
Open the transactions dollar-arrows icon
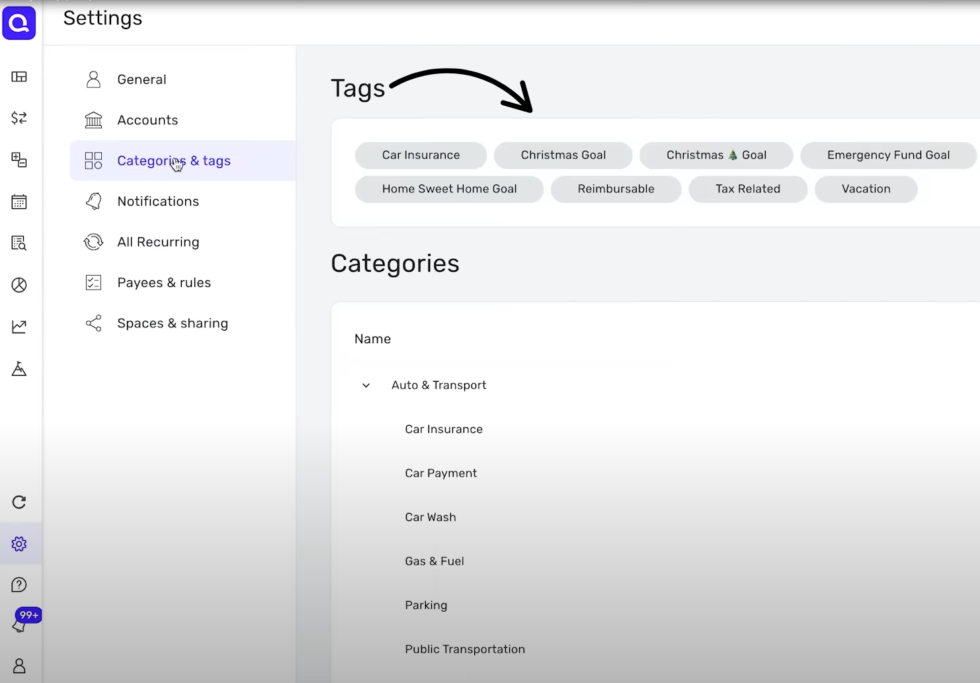click(x=19, y=118)
